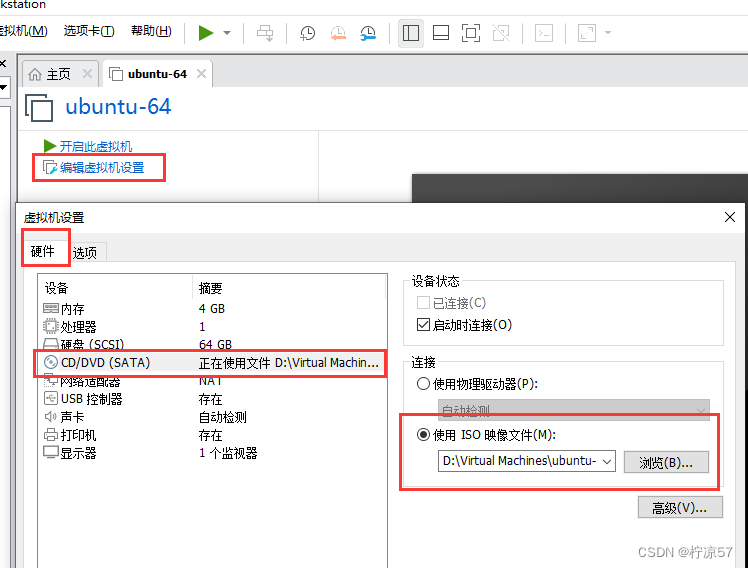Open the 虚拟机(M) menu

(24, 31)
